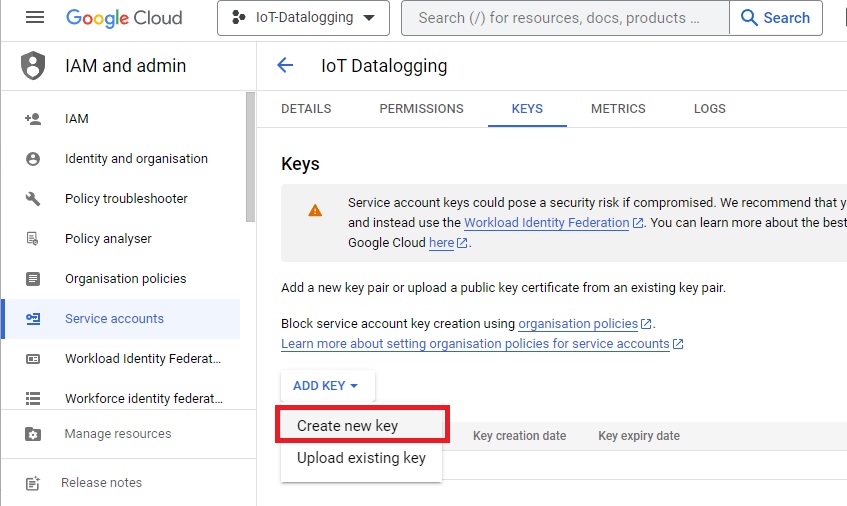Viewport: 847px width, 506px height.
Task: Open the Workload Identity Federation link
Action: pyautogui.click(x=546, y=223)
